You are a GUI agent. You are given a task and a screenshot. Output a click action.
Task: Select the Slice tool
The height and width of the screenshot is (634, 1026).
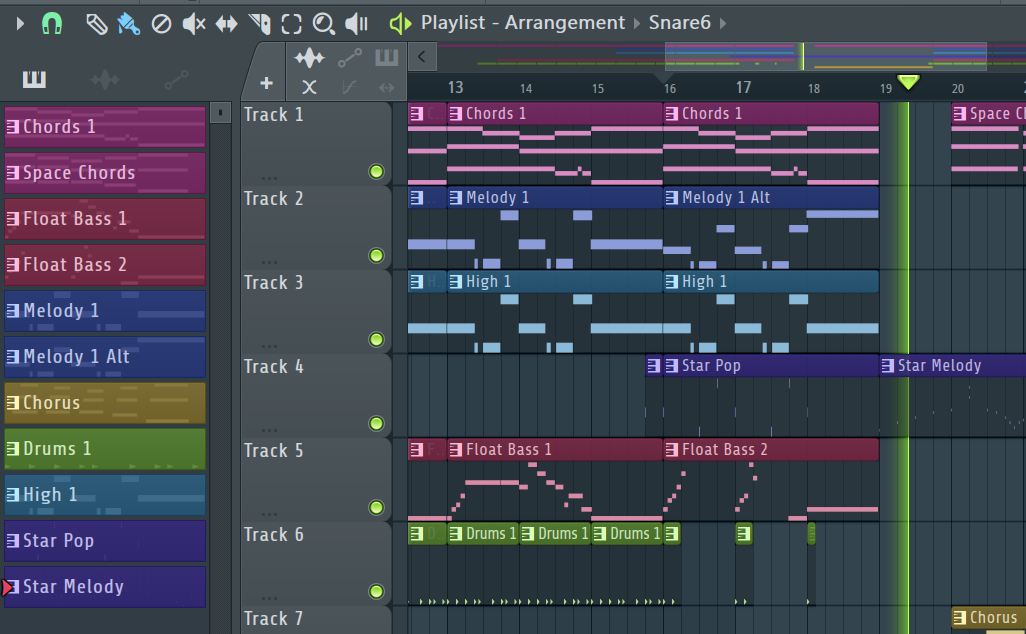tap(259, 22)
